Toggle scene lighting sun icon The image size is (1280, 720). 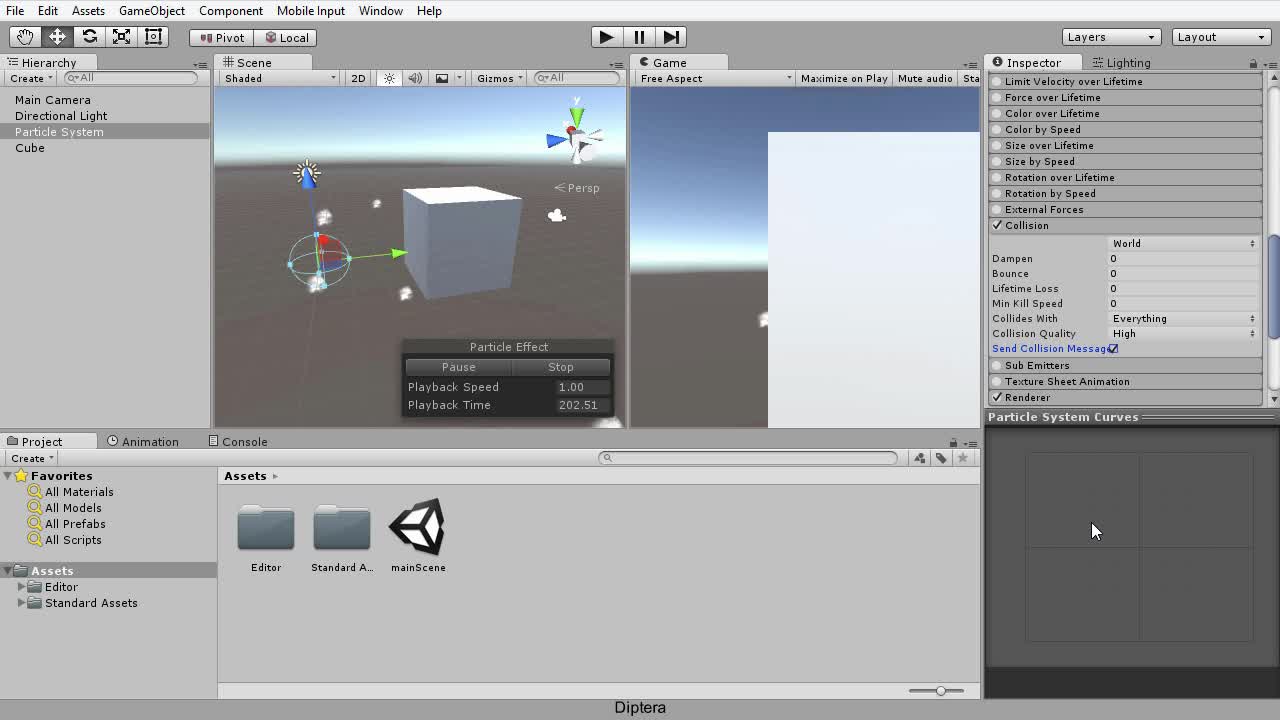coord(389,78)
